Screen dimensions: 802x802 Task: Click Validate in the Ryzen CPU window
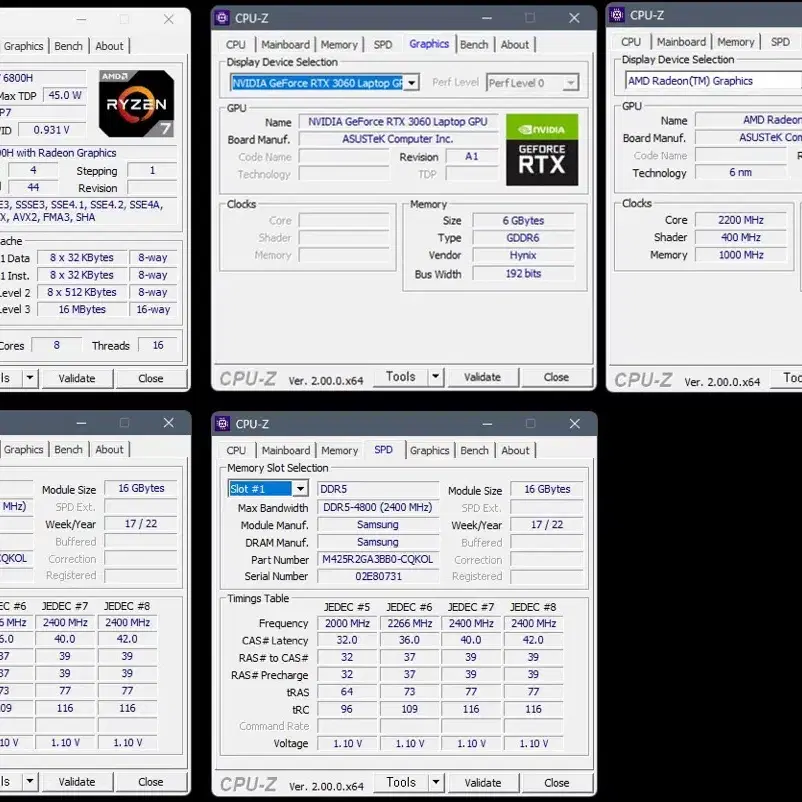click(77, 378)
